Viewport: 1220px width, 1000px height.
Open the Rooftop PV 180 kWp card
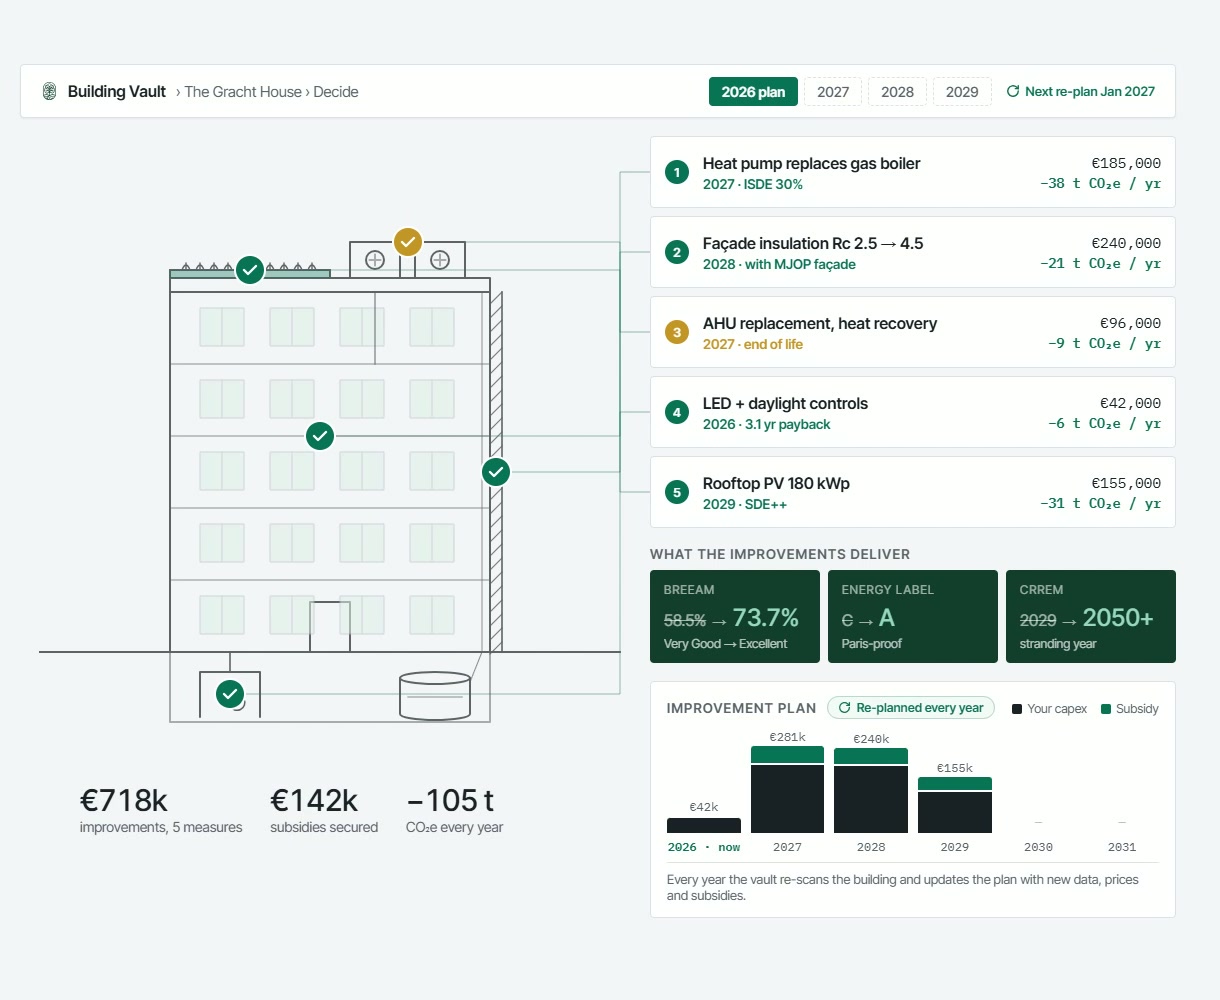tap(913, 492)
